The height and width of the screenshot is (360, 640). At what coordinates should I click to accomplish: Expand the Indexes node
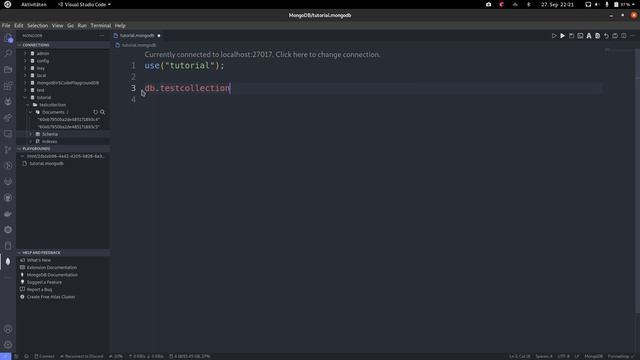pyautogui.click(x=30, y=142)
